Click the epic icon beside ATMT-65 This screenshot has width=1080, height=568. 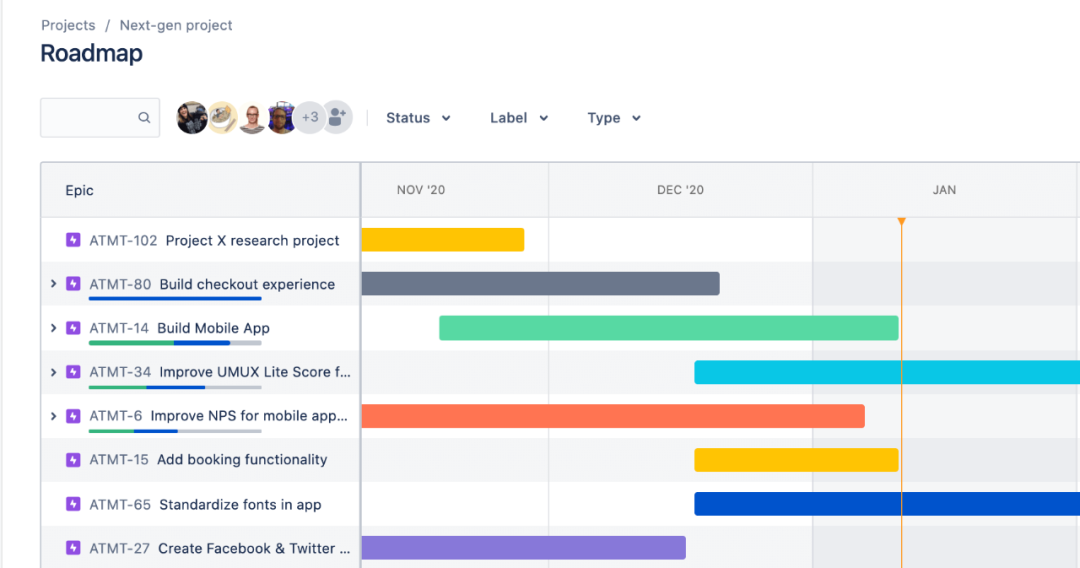73,504
